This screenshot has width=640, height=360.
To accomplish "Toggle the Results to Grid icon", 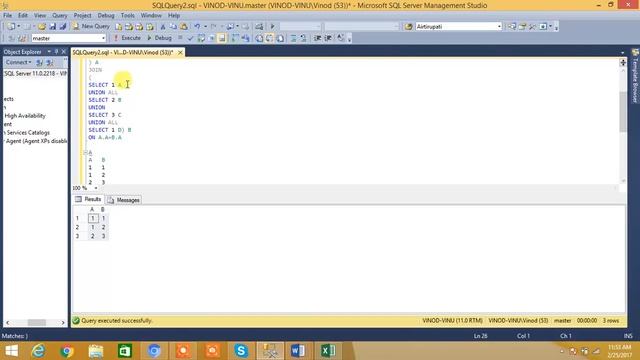I will pyautogui.click(x=269, y=38).
